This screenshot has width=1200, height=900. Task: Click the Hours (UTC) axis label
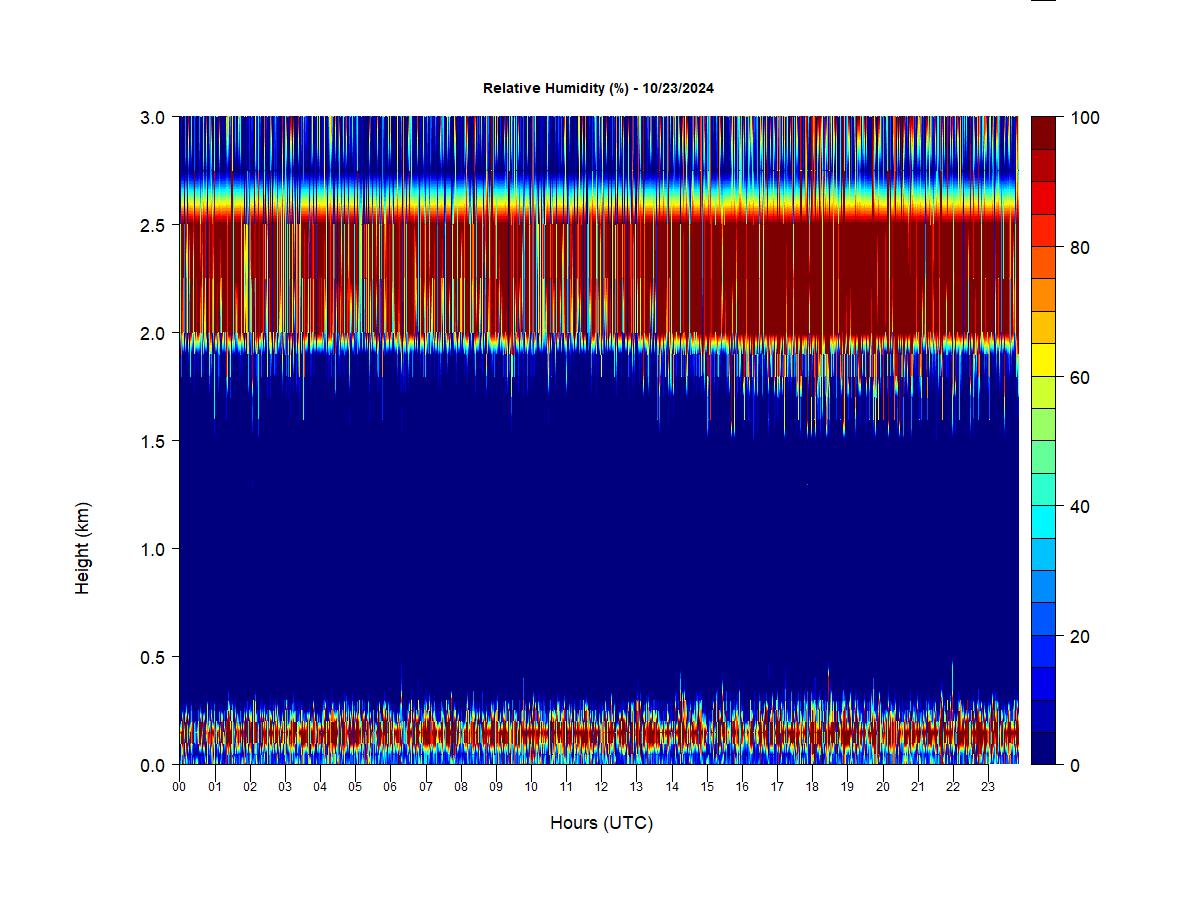601,823
